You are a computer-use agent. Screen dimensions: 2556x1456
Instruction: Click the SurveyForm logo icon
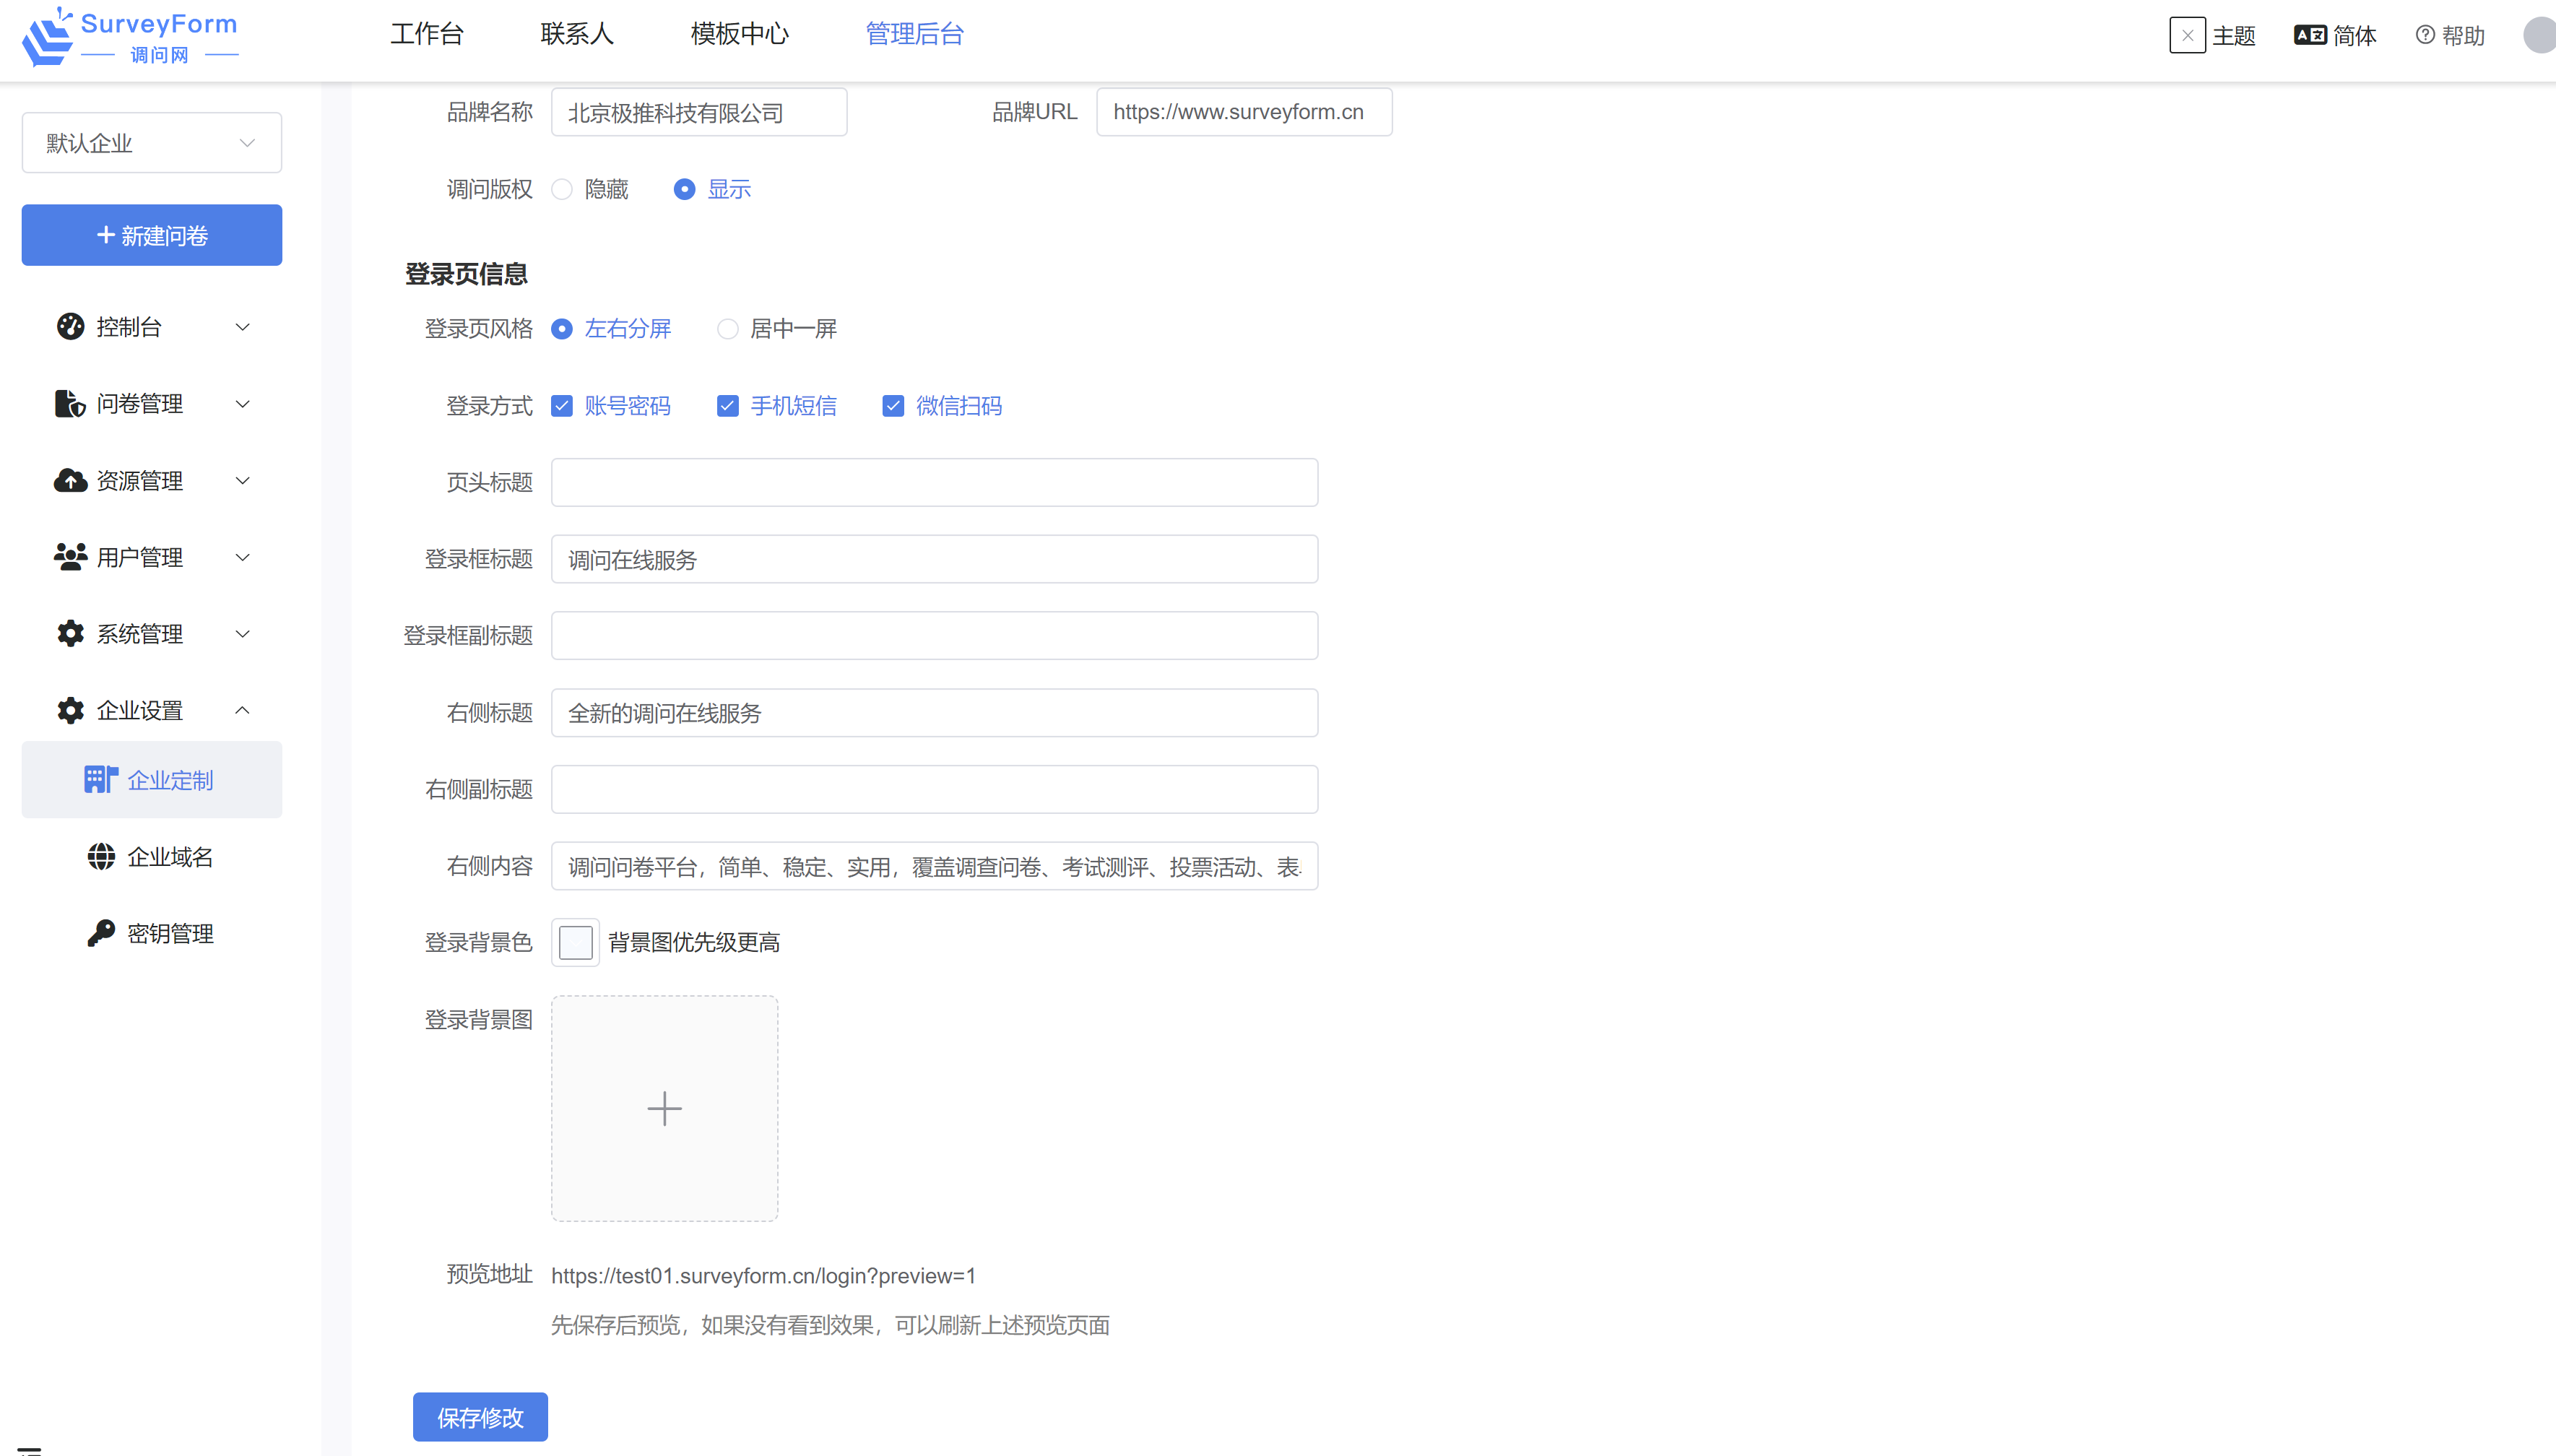[x=47, y=38]
